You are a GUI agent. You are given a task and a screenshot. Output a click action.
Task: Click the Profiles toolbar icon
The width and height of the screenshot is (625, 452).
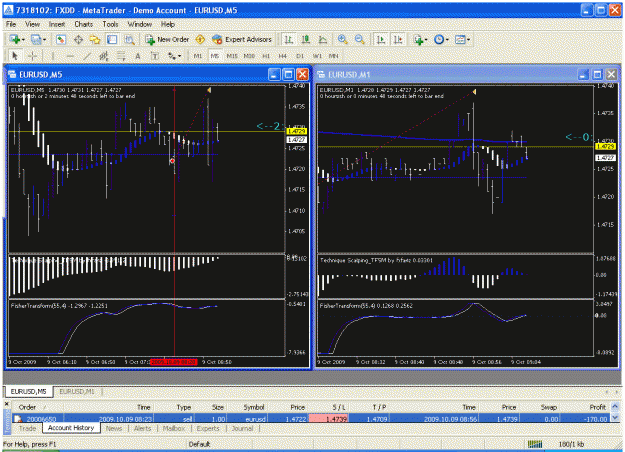pyautogui.click(x=36, y=39)
